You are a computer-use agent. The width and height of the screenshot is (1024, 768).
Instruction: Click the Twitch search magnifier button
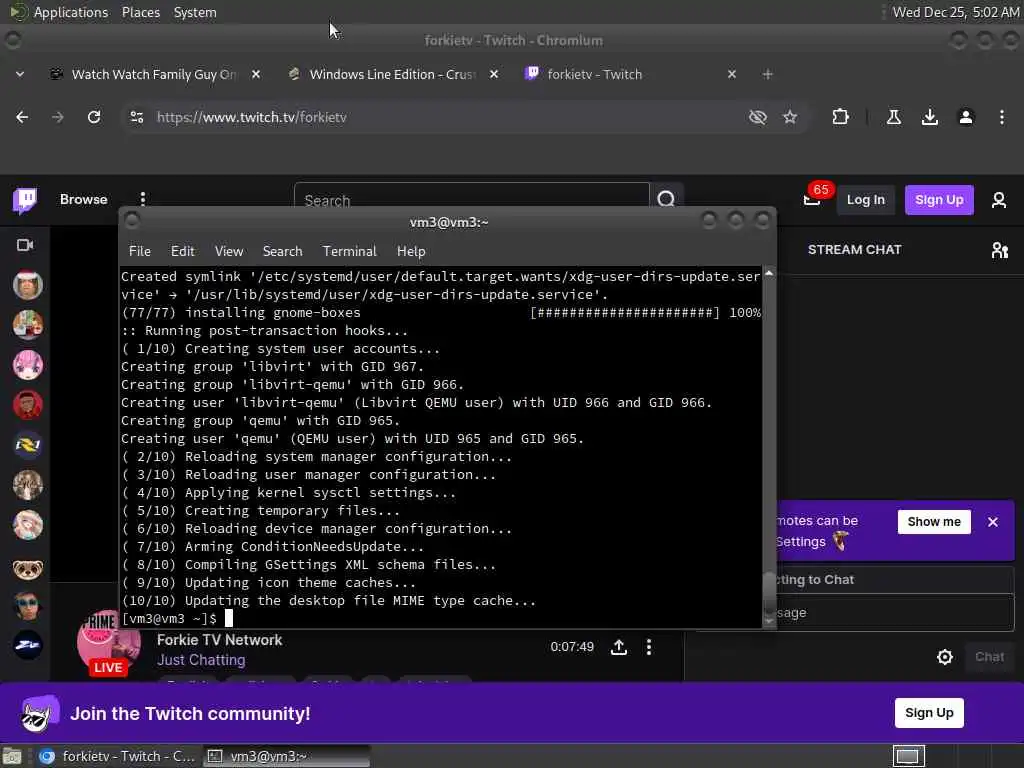[x=666, y=199]
